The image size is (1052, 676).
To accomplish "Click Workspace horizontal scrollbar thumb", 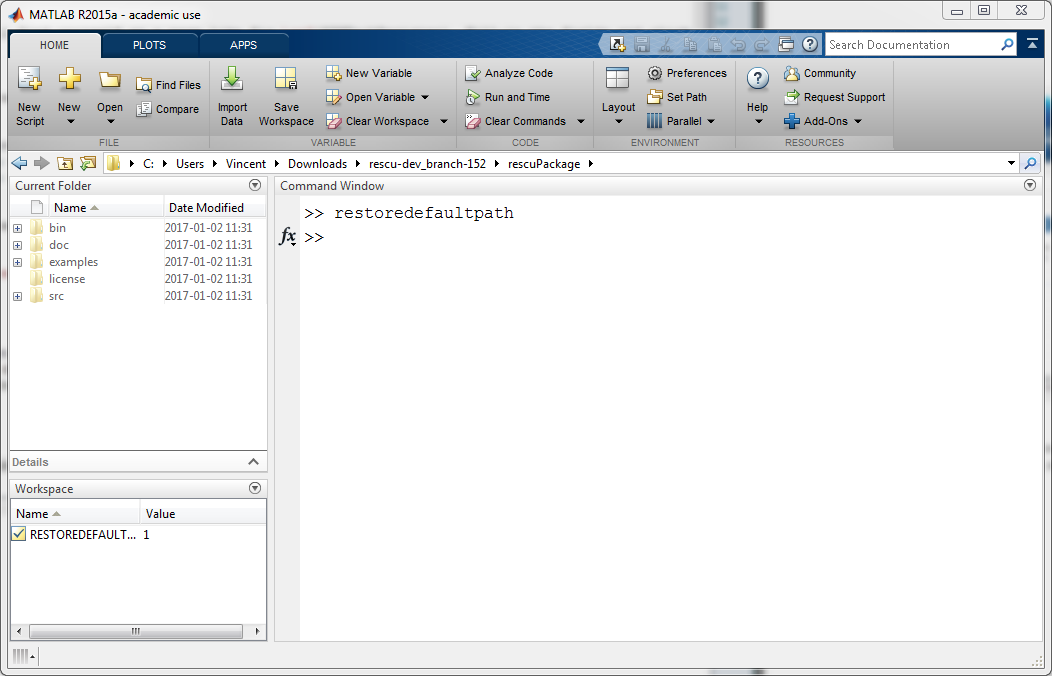I will [x=136, y=631].
